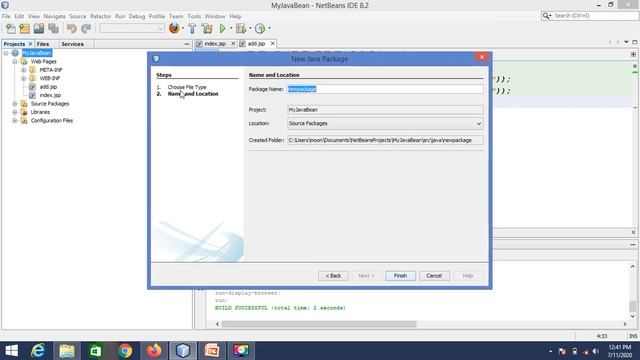Click the Debug Project toolbar icon
This screenshot has height=360, width=640.
click(241, 28)
